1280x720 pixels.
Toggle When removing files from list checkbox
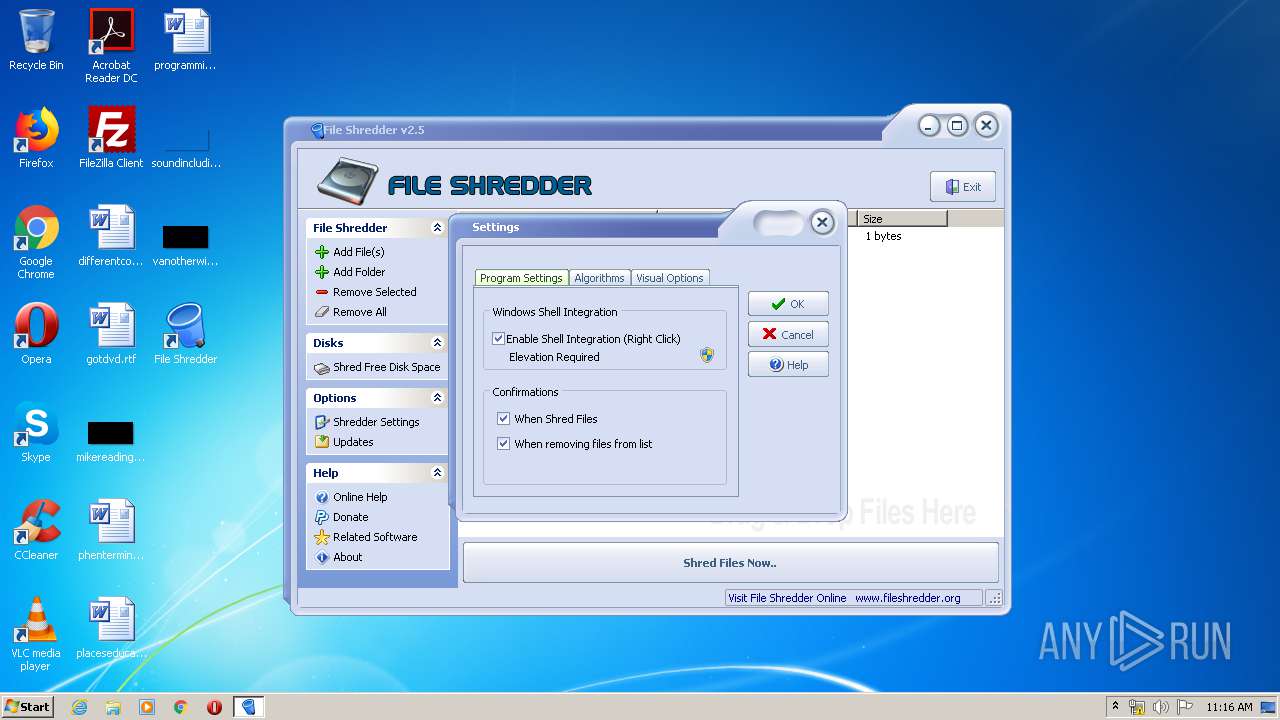[503, 444]
